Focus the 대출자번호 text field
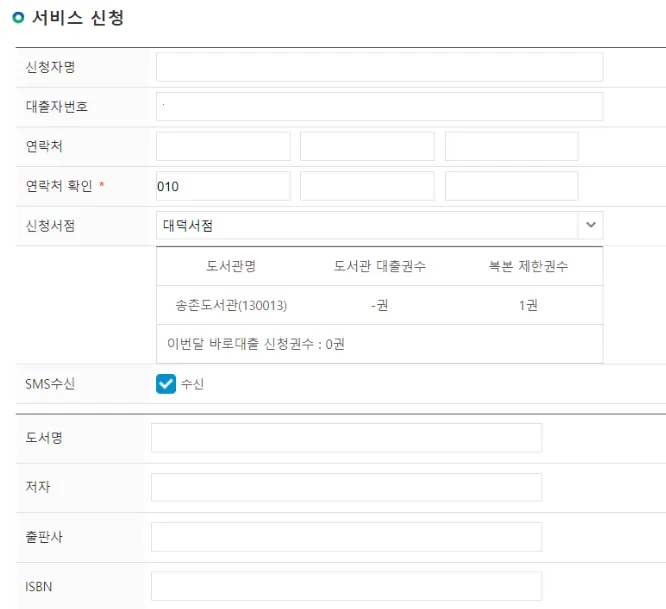The height and width of the screenshot is (609, 666). tap(379, 106)
